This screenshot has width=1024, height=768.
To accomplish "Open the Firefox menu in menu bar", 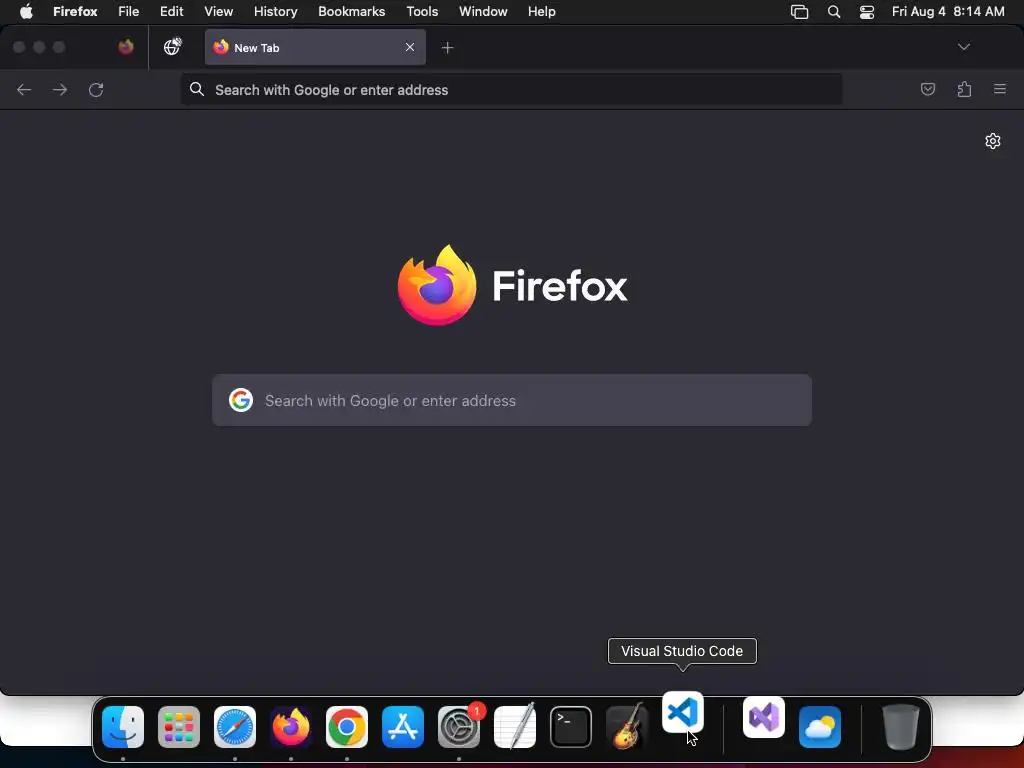I will click(x=75, y=11).
